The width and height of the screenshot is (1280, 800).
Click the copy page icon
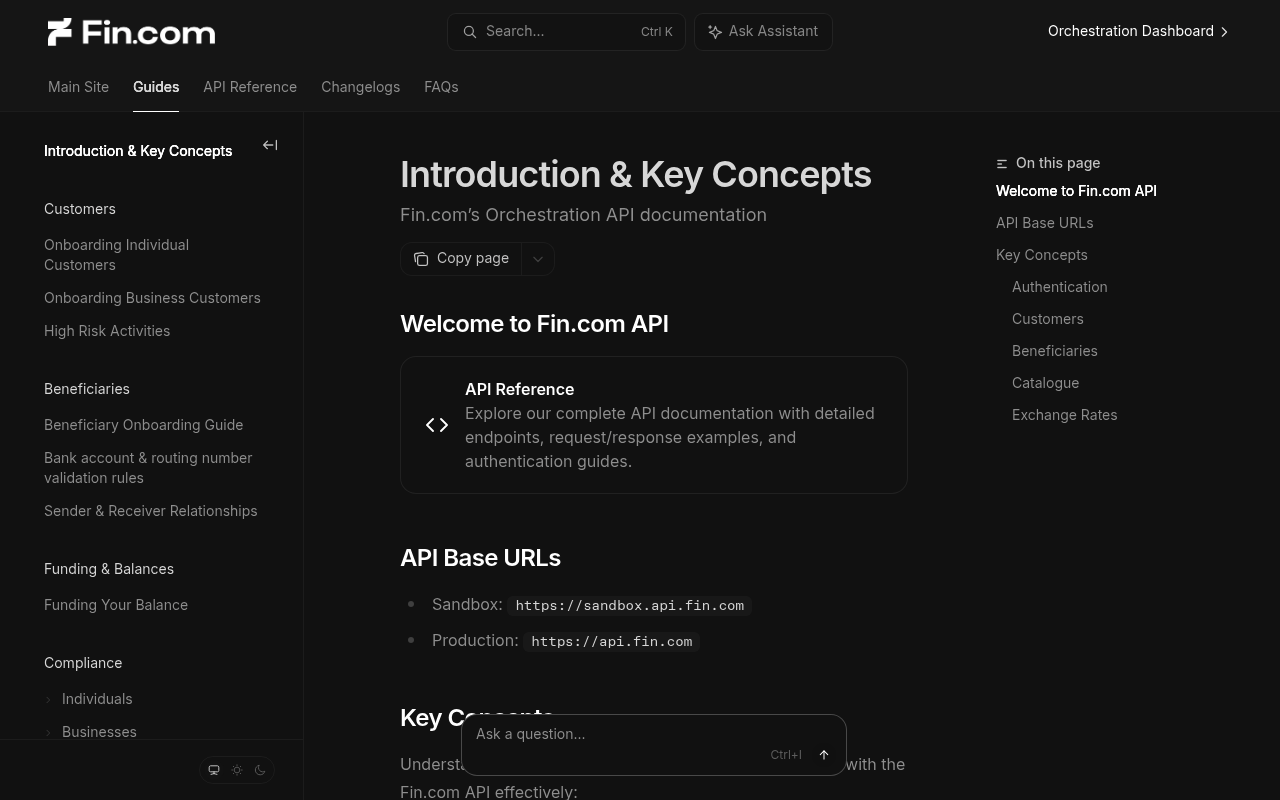(421, 259)
